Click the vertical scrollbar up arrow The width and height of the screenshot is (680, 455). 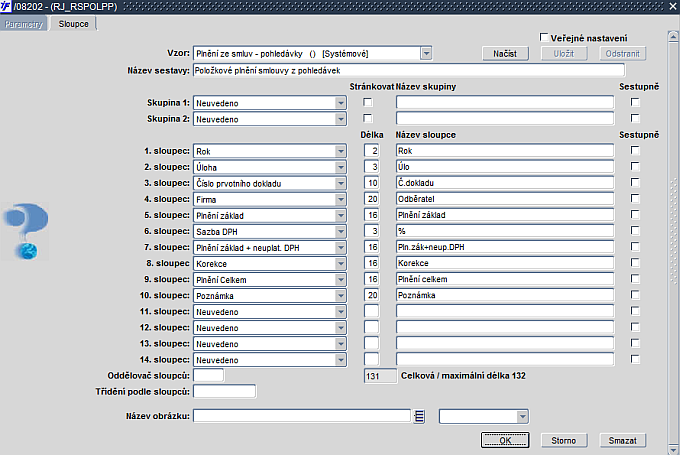click(x=673, y=36)
